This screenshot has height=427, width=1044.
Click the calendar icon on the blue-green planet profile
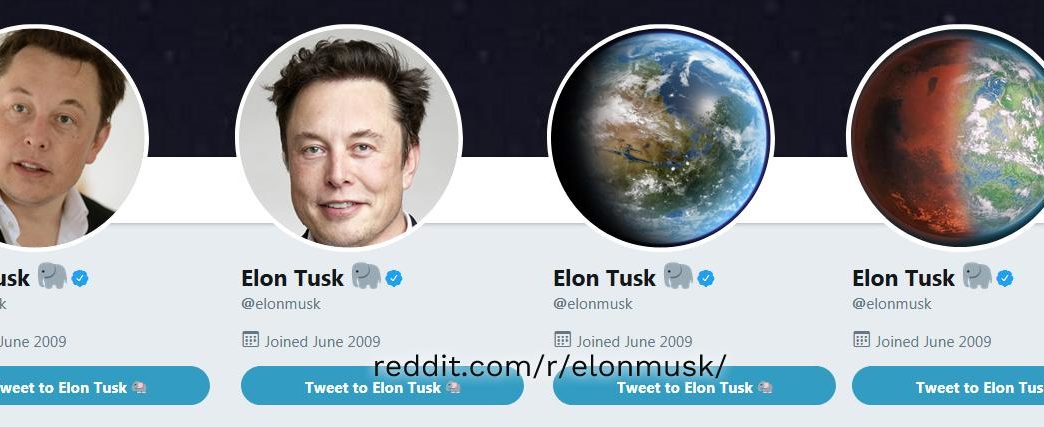[x=562, y=340]
